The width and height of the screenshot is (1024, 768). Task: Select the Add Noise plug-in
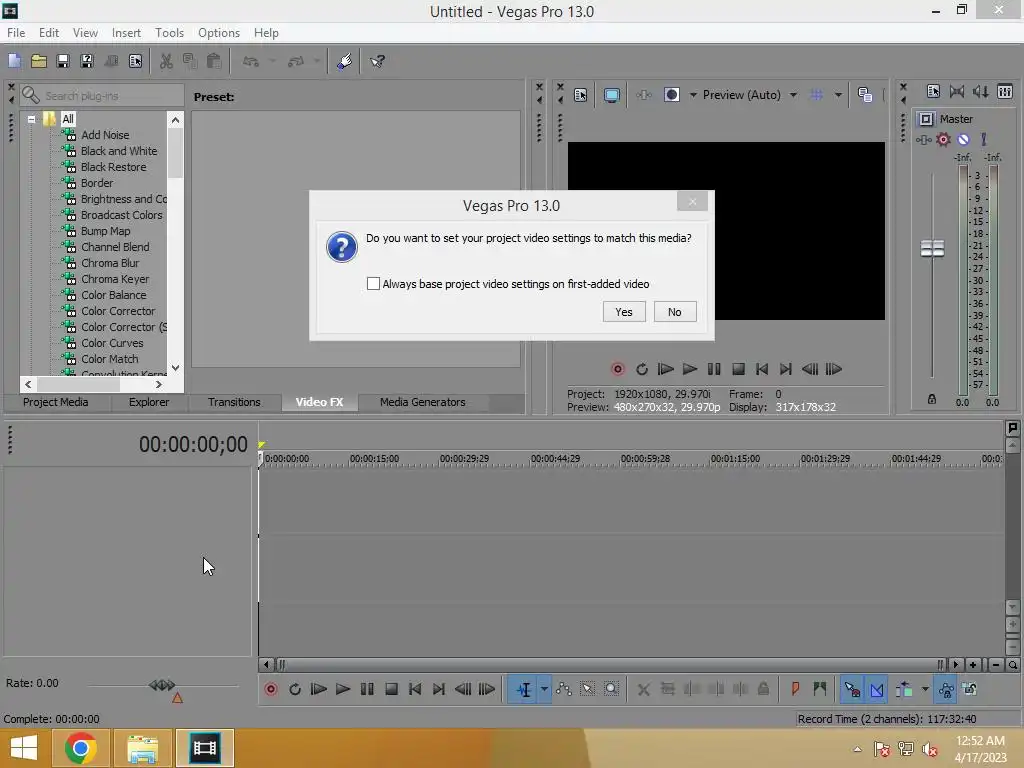[x=104, y=135]
